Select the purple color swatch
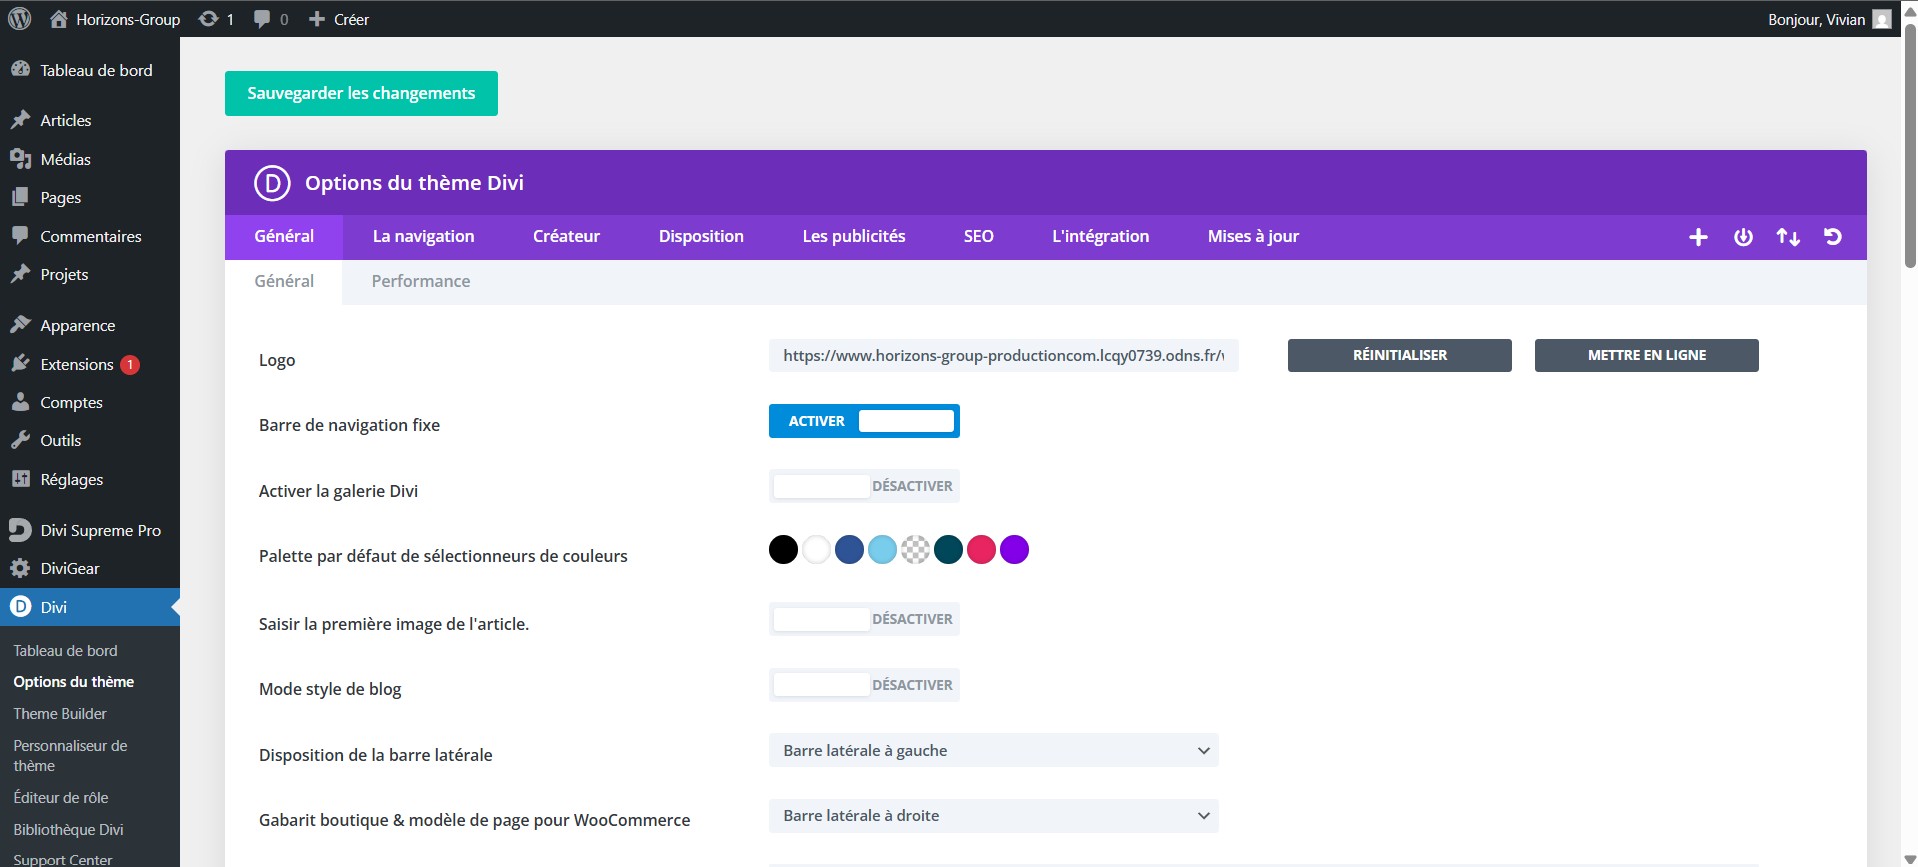Screen dimensions: 1918x867 [1014, 550]
